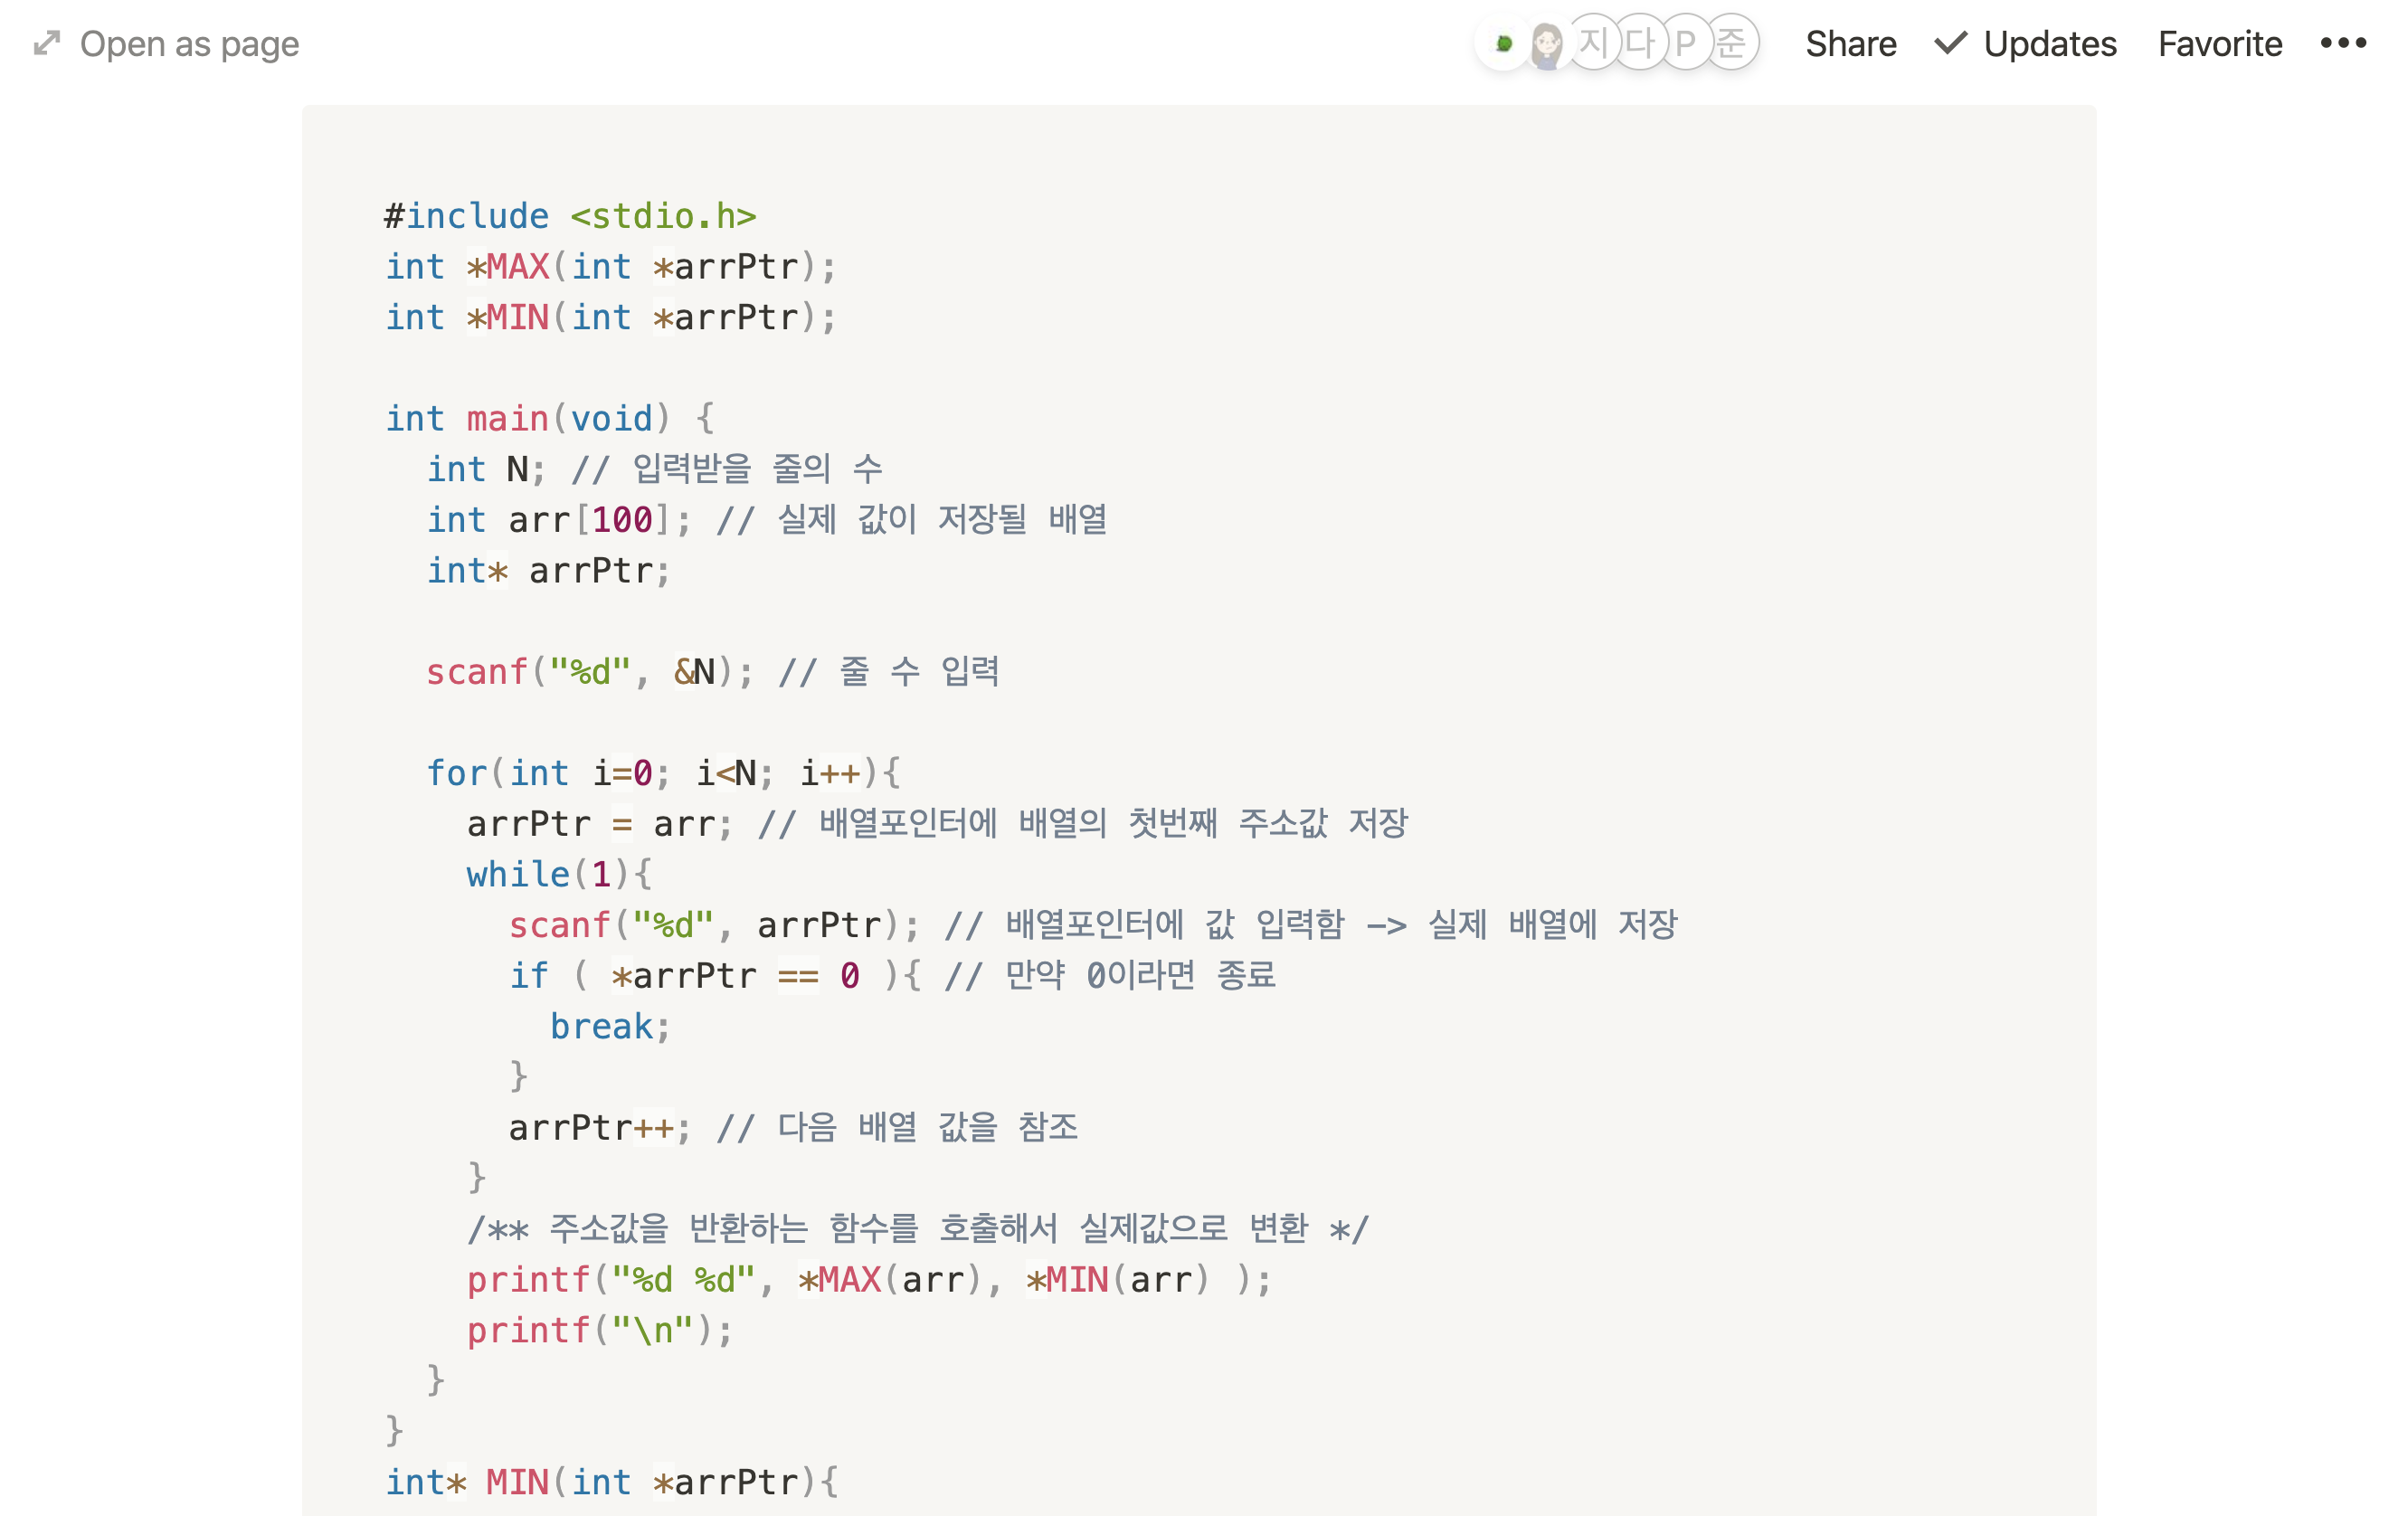The image size is (2408, 1516).
Task: Open the Updates panel
Action: [x=2049, y=44]
